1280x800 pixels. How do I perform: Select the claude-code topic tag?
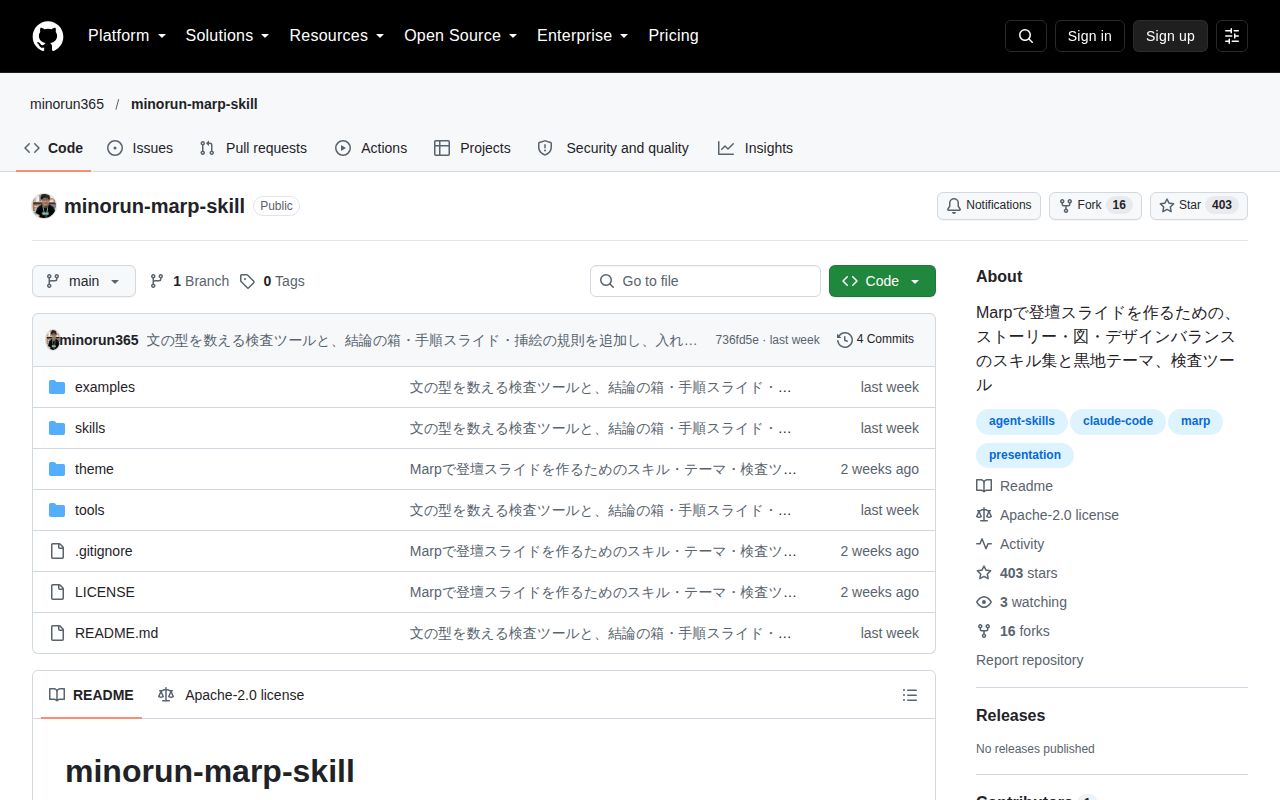[1118, 421]
